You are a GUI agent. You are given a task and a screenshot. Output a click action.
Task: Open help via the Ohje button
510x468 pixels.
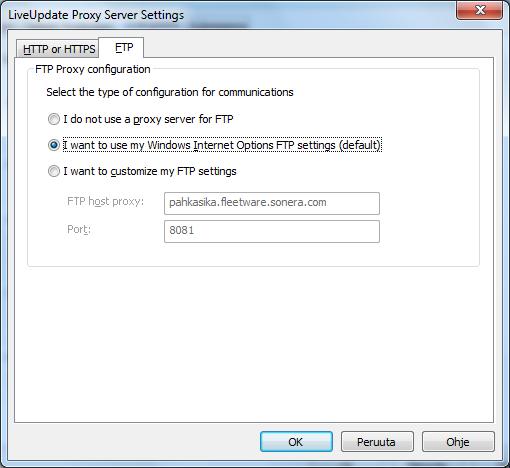[458, 442]
